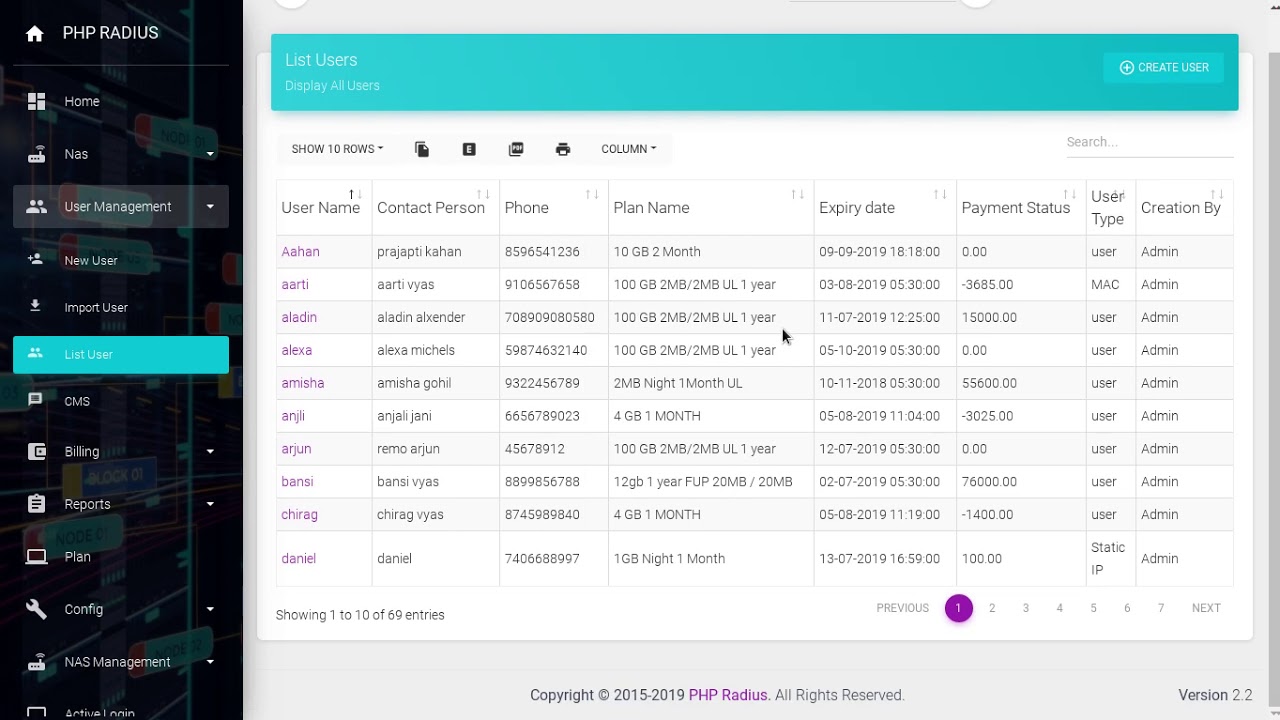Sort table by Expiry date column
Image resolution: width=1280 pixels, height=720 pixels.
point(885,207)
